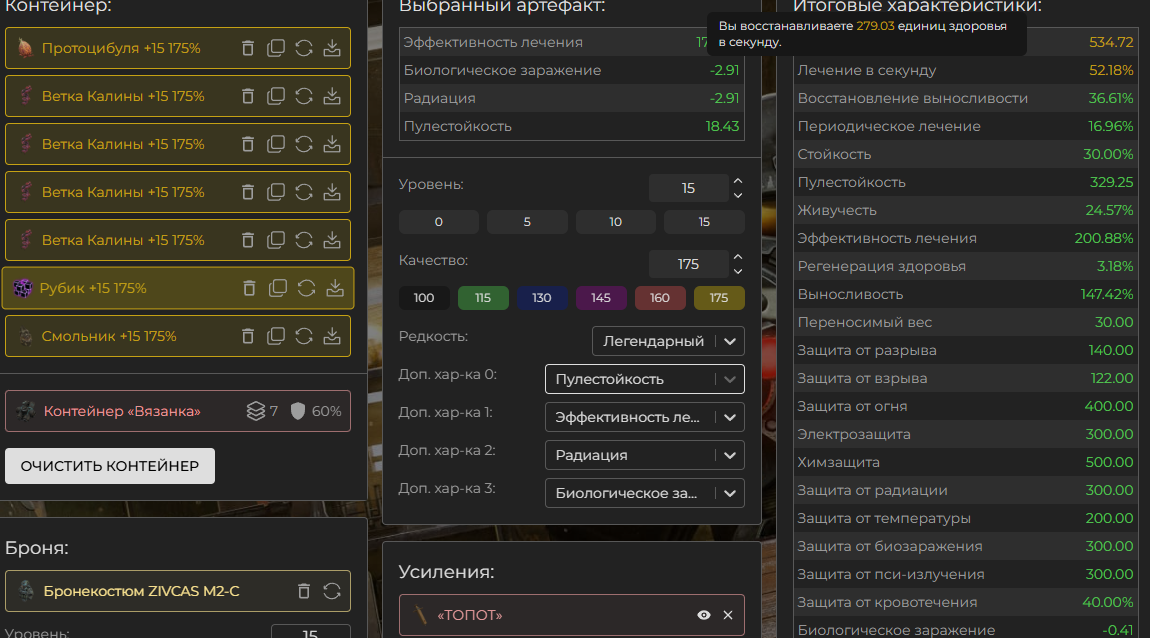
Task: Expand Доп. хар-ка 0 dropdown Пулестойкость
Action: [644, 379]
